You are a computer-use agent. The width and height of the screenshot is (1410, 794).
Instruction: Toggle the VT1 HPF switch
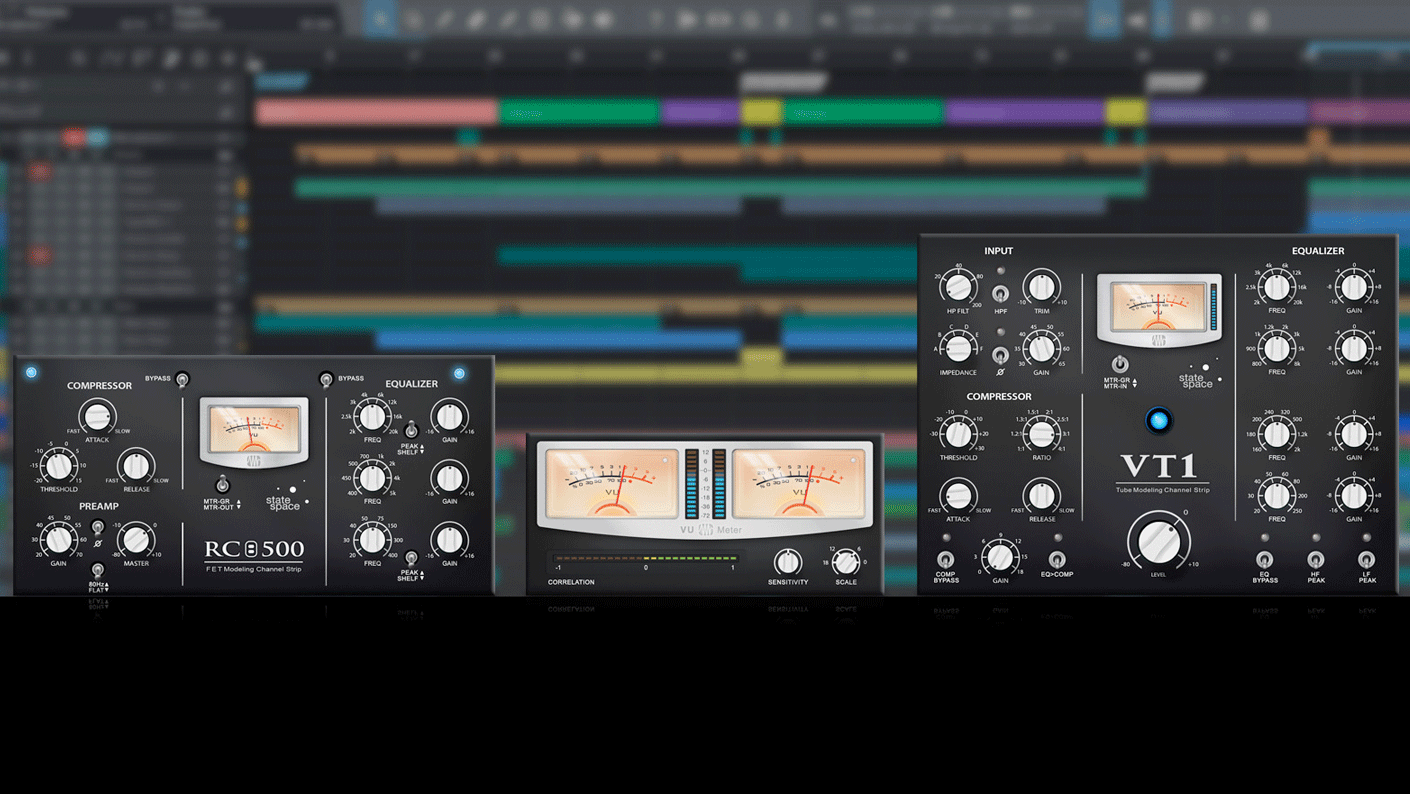1000,295
